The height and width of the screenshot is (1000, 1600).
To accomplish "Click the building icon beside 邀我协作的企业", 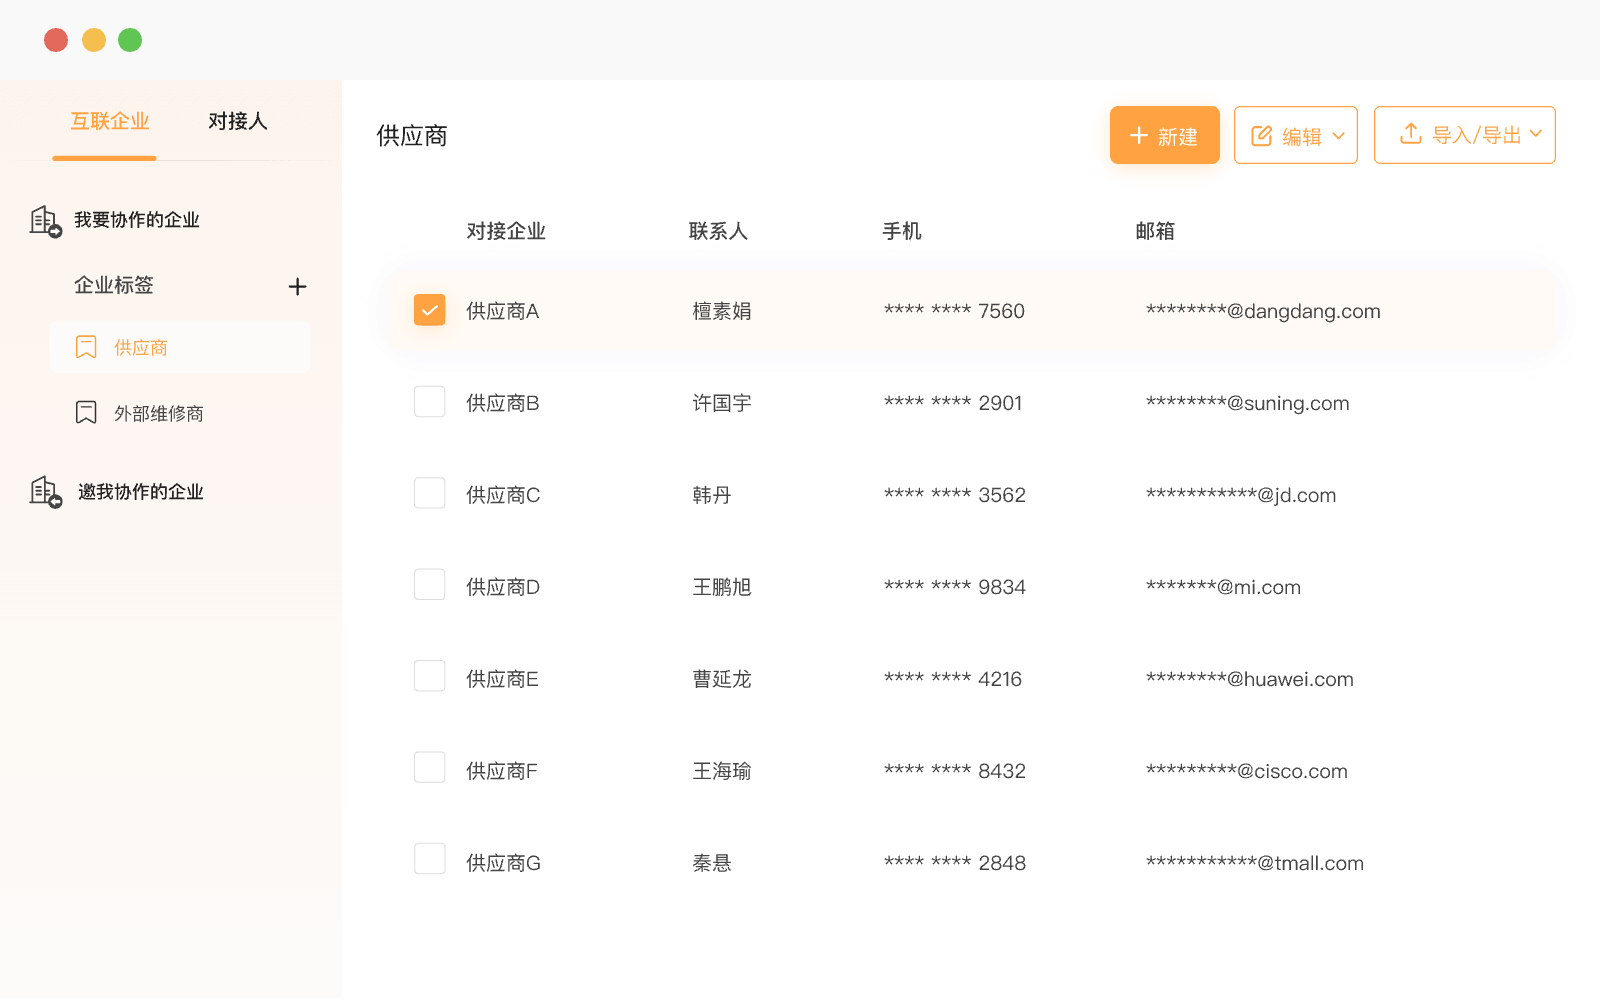I will pyautogui.click(x=45, y=492).
